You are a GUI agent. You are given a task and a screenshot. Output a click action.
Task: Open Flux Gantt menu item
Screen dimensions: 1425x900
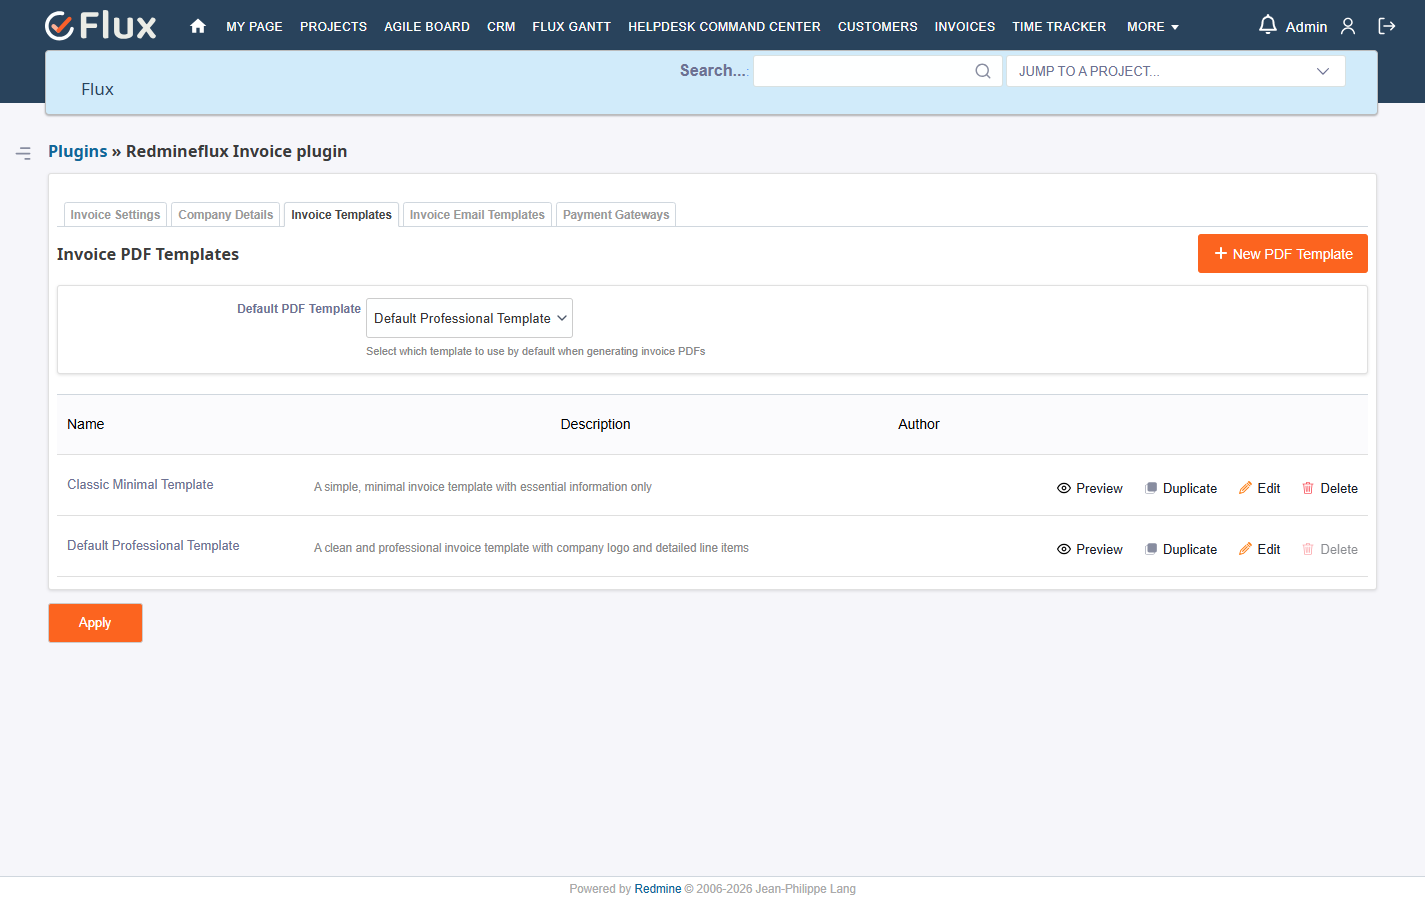[571, 27]
